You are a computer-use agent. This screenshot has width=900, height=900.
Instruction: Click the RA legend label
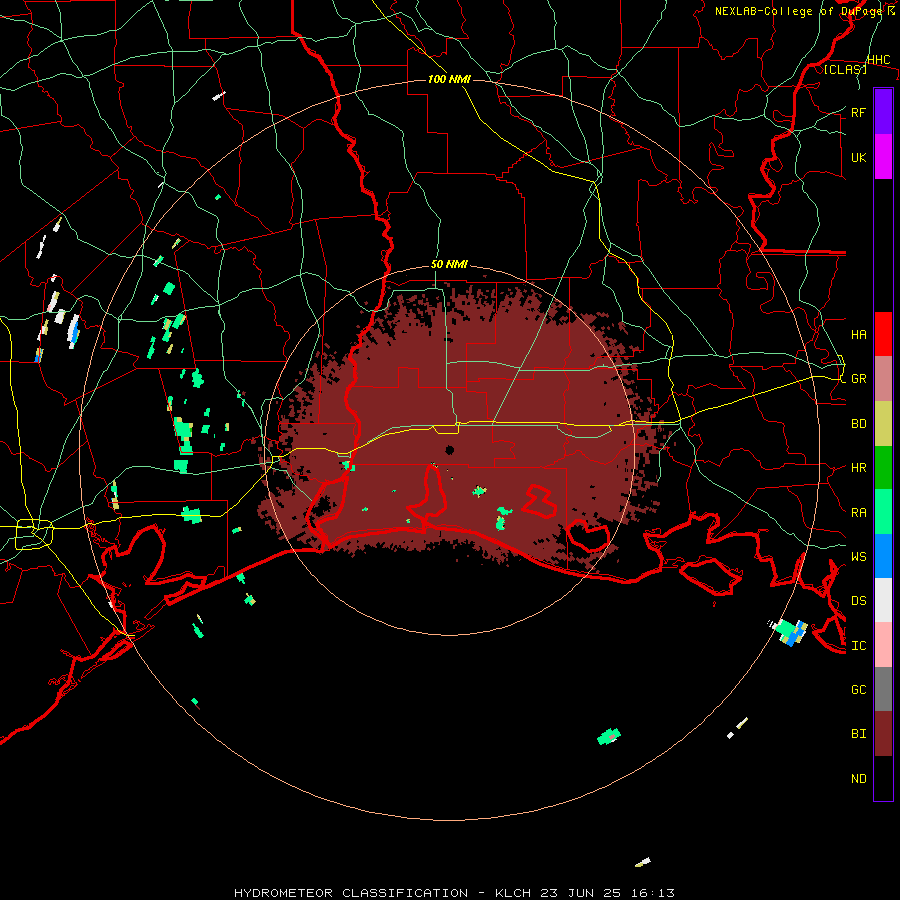click(859, 513)
